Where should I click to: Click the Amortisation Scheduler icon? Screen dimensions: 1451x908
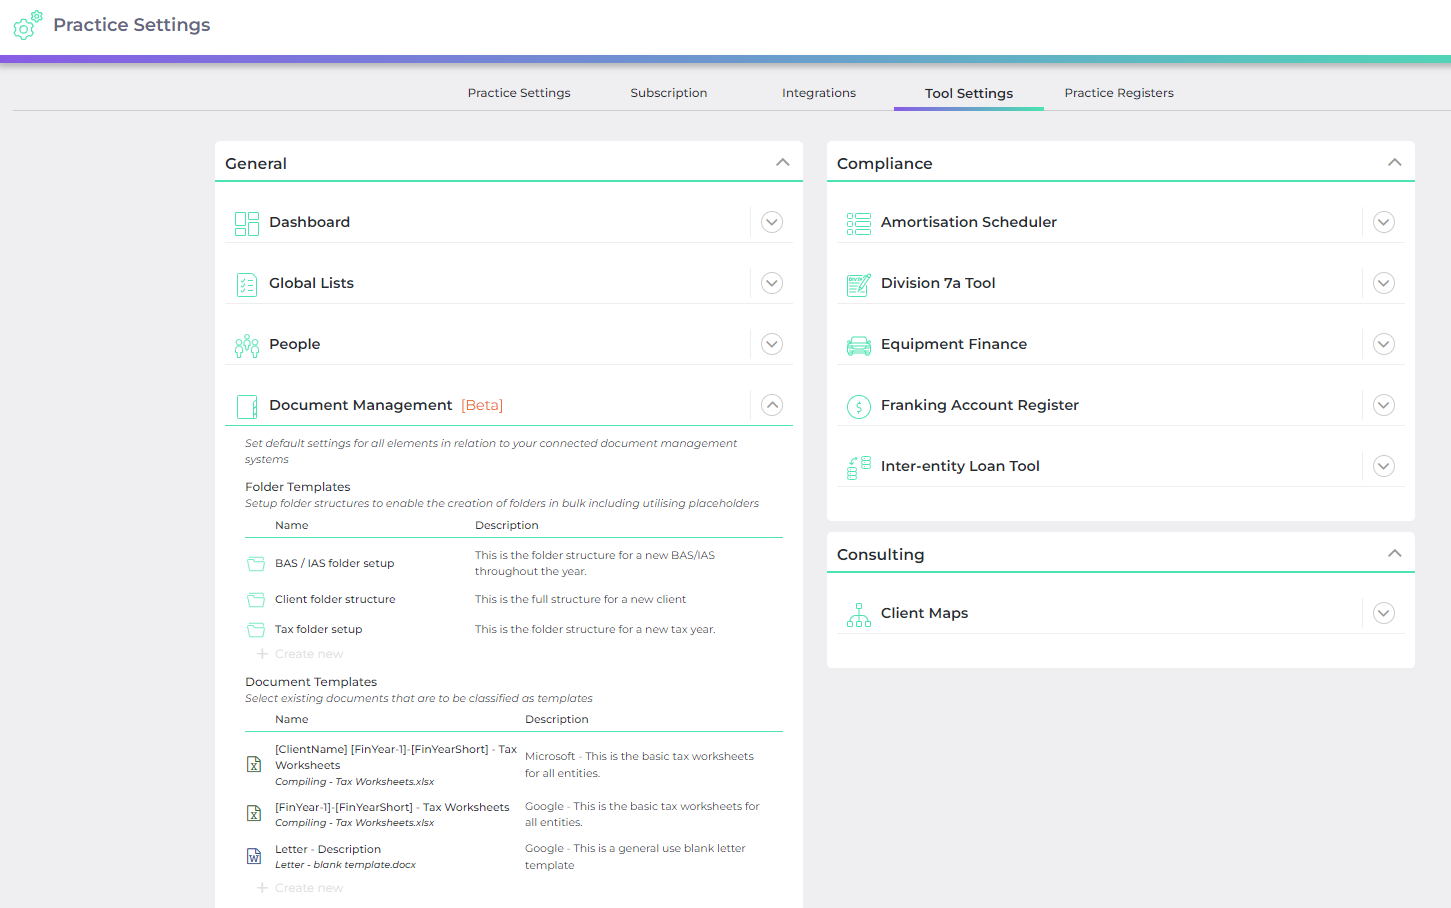click(x=858, y=222)
